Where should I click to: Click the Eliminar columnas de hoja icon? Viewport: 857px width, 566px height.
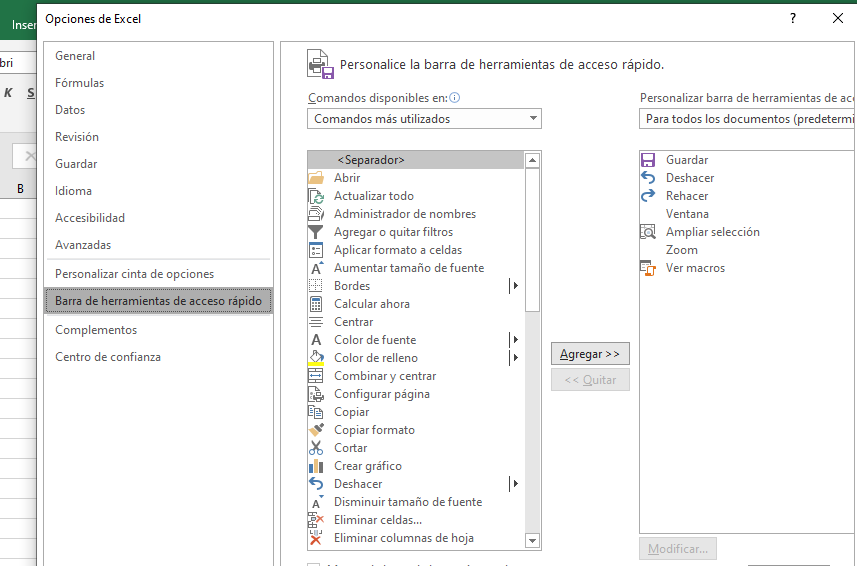(316, 538)
